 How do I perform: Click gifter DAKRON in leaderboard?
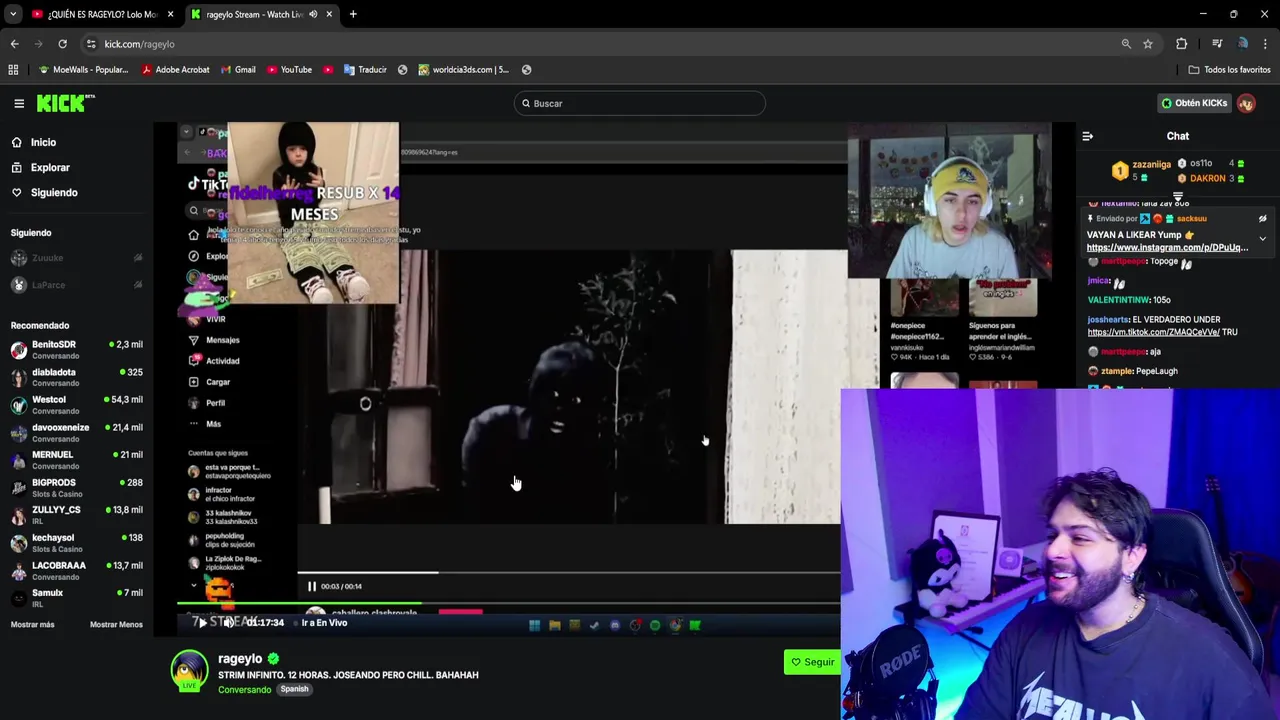[x=1207, y=178]
